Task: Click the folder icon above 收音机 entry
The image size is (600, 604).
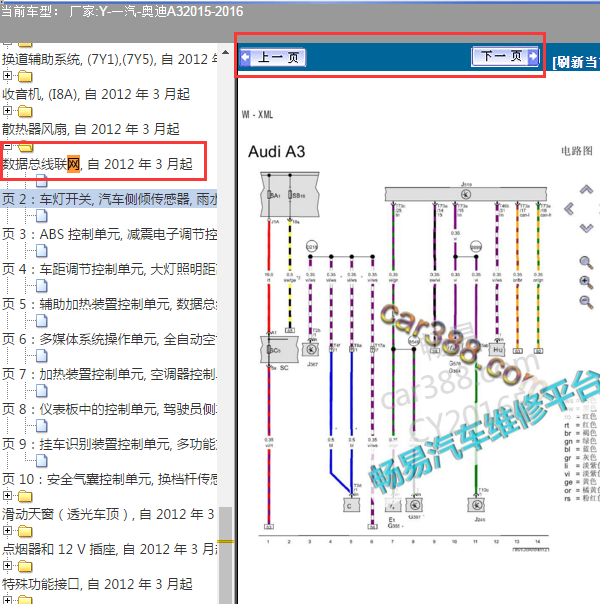Action: pyautogui.click(x=25, y=76)
